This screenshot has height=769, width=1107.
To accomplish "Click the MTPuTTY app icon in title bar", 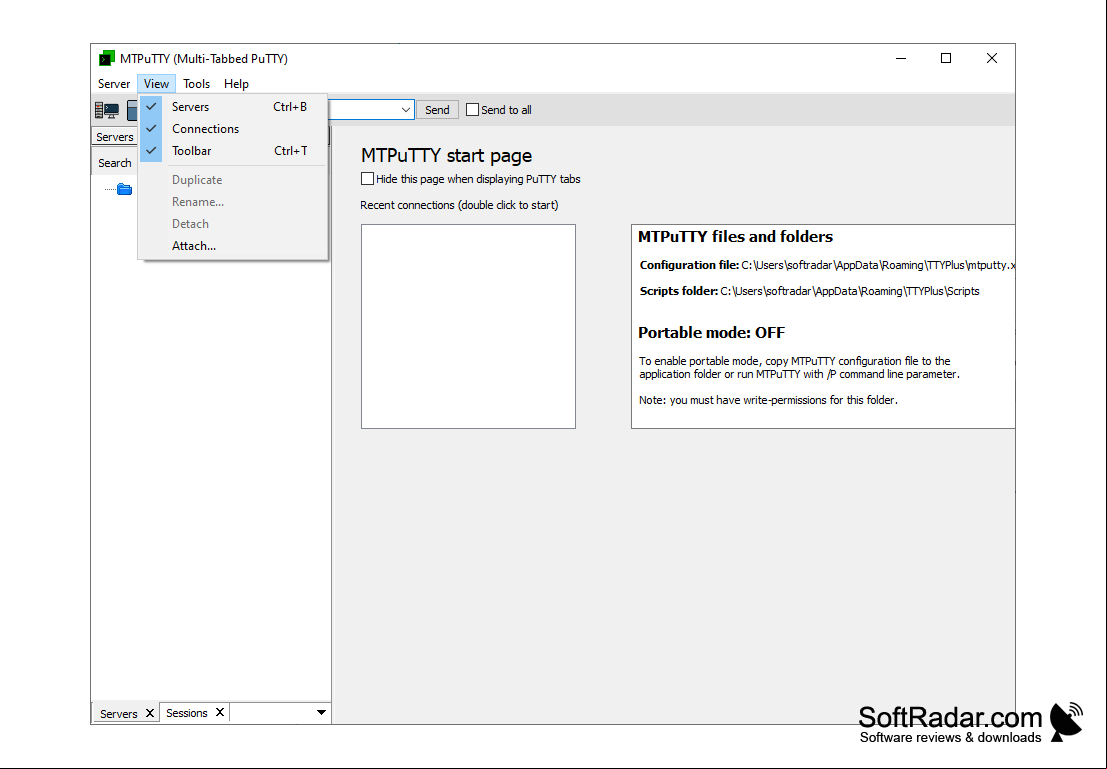I will coord(107,58).
